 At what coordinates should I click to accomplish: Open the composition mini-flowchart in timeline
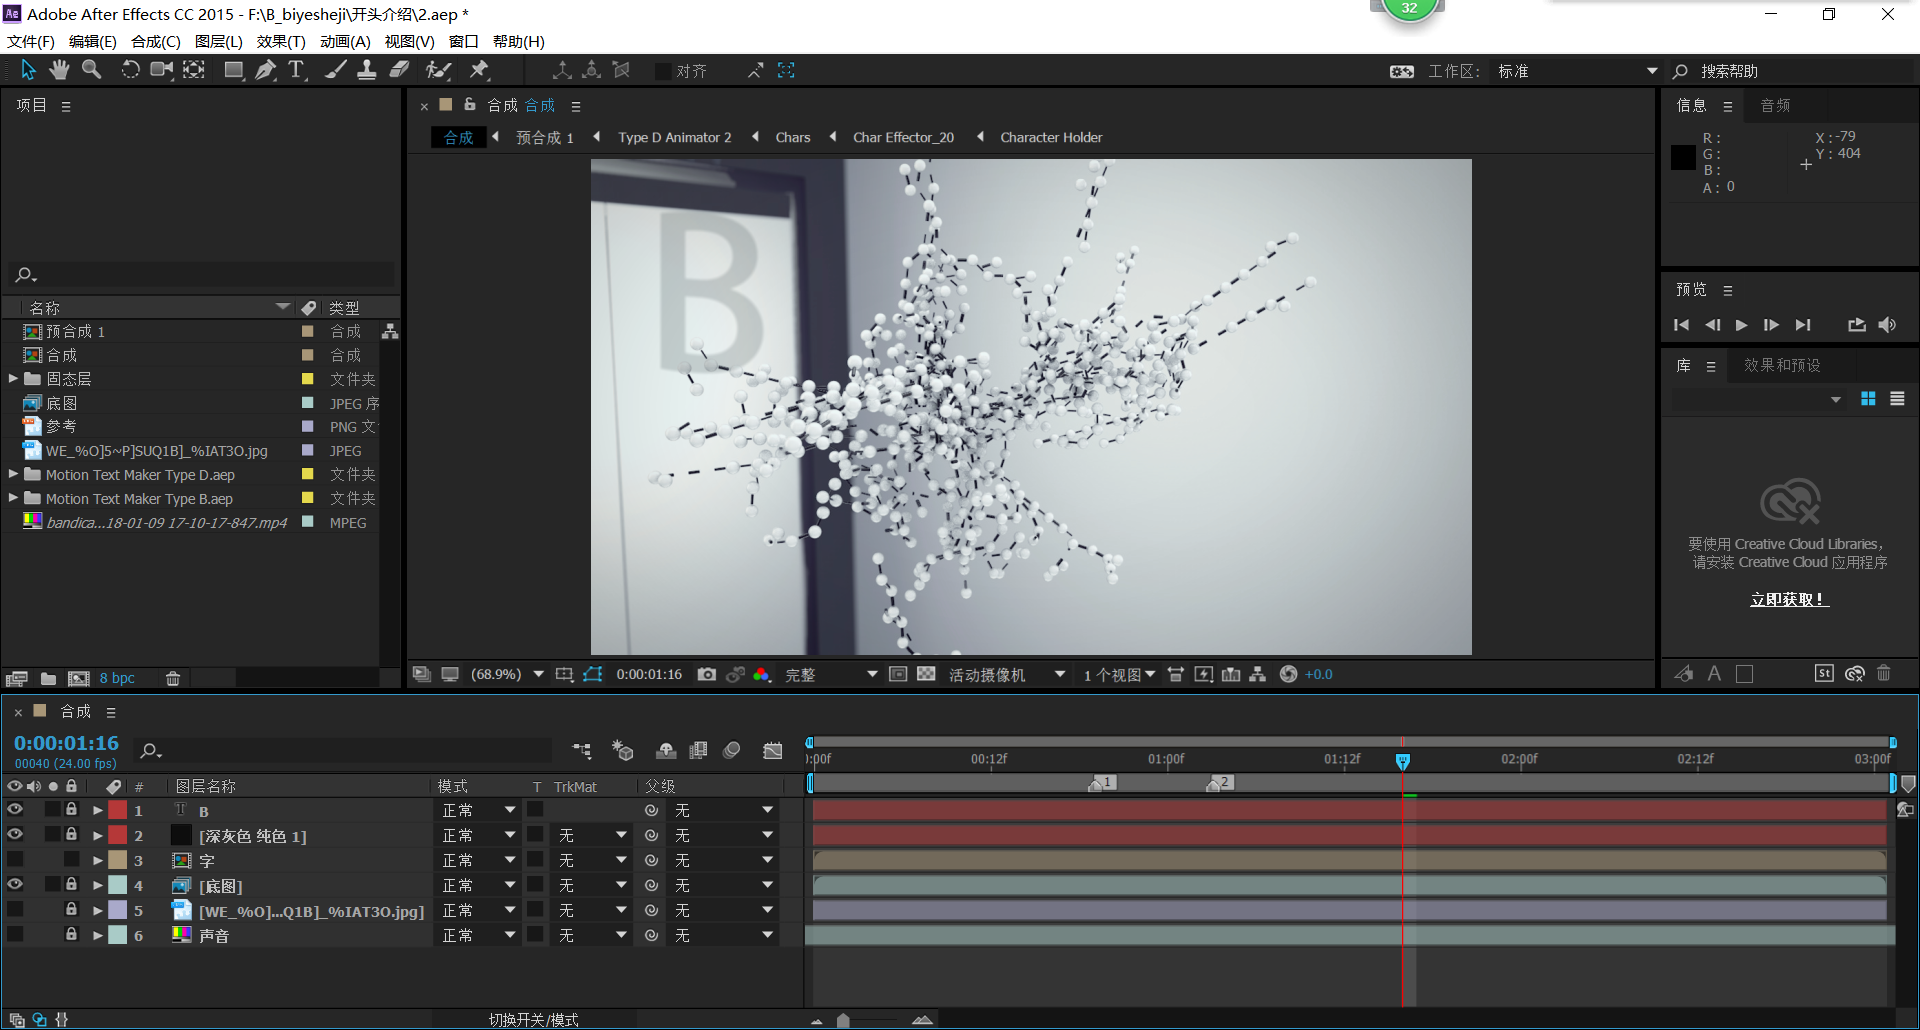[x=582, y=750]
